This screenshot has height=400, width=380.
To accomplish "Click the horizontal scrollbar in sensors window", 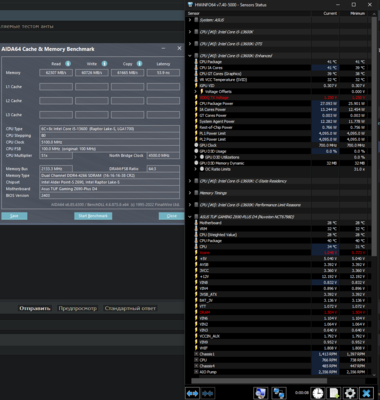I will coord(259,381).
